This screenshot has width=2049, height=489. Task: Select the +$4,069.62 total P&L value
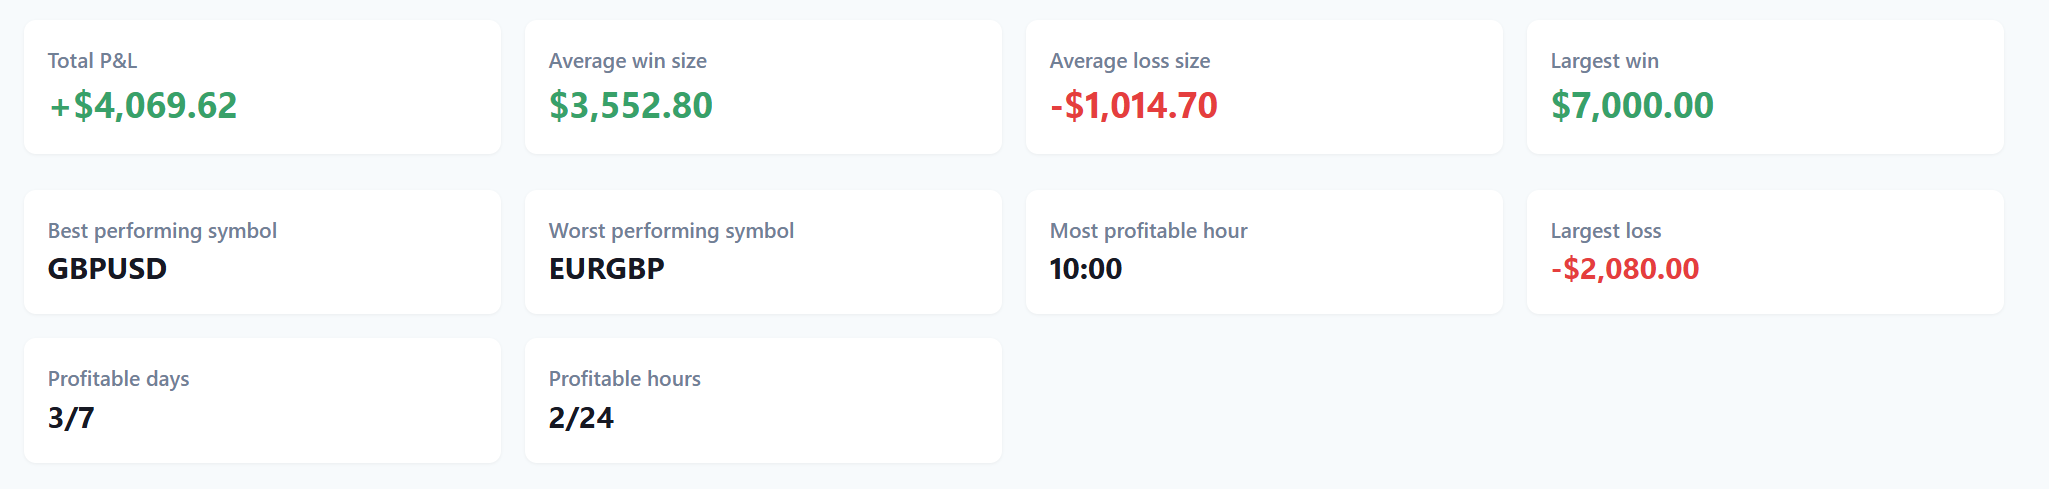tap(143, 105)
